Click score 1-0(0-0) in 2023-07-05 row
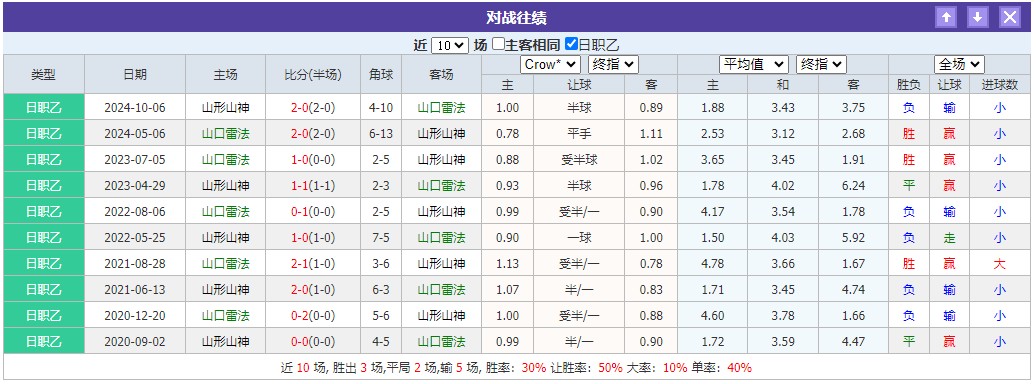Image resolution: width=1036 pixels, height=384 pixels. point(313,159)
